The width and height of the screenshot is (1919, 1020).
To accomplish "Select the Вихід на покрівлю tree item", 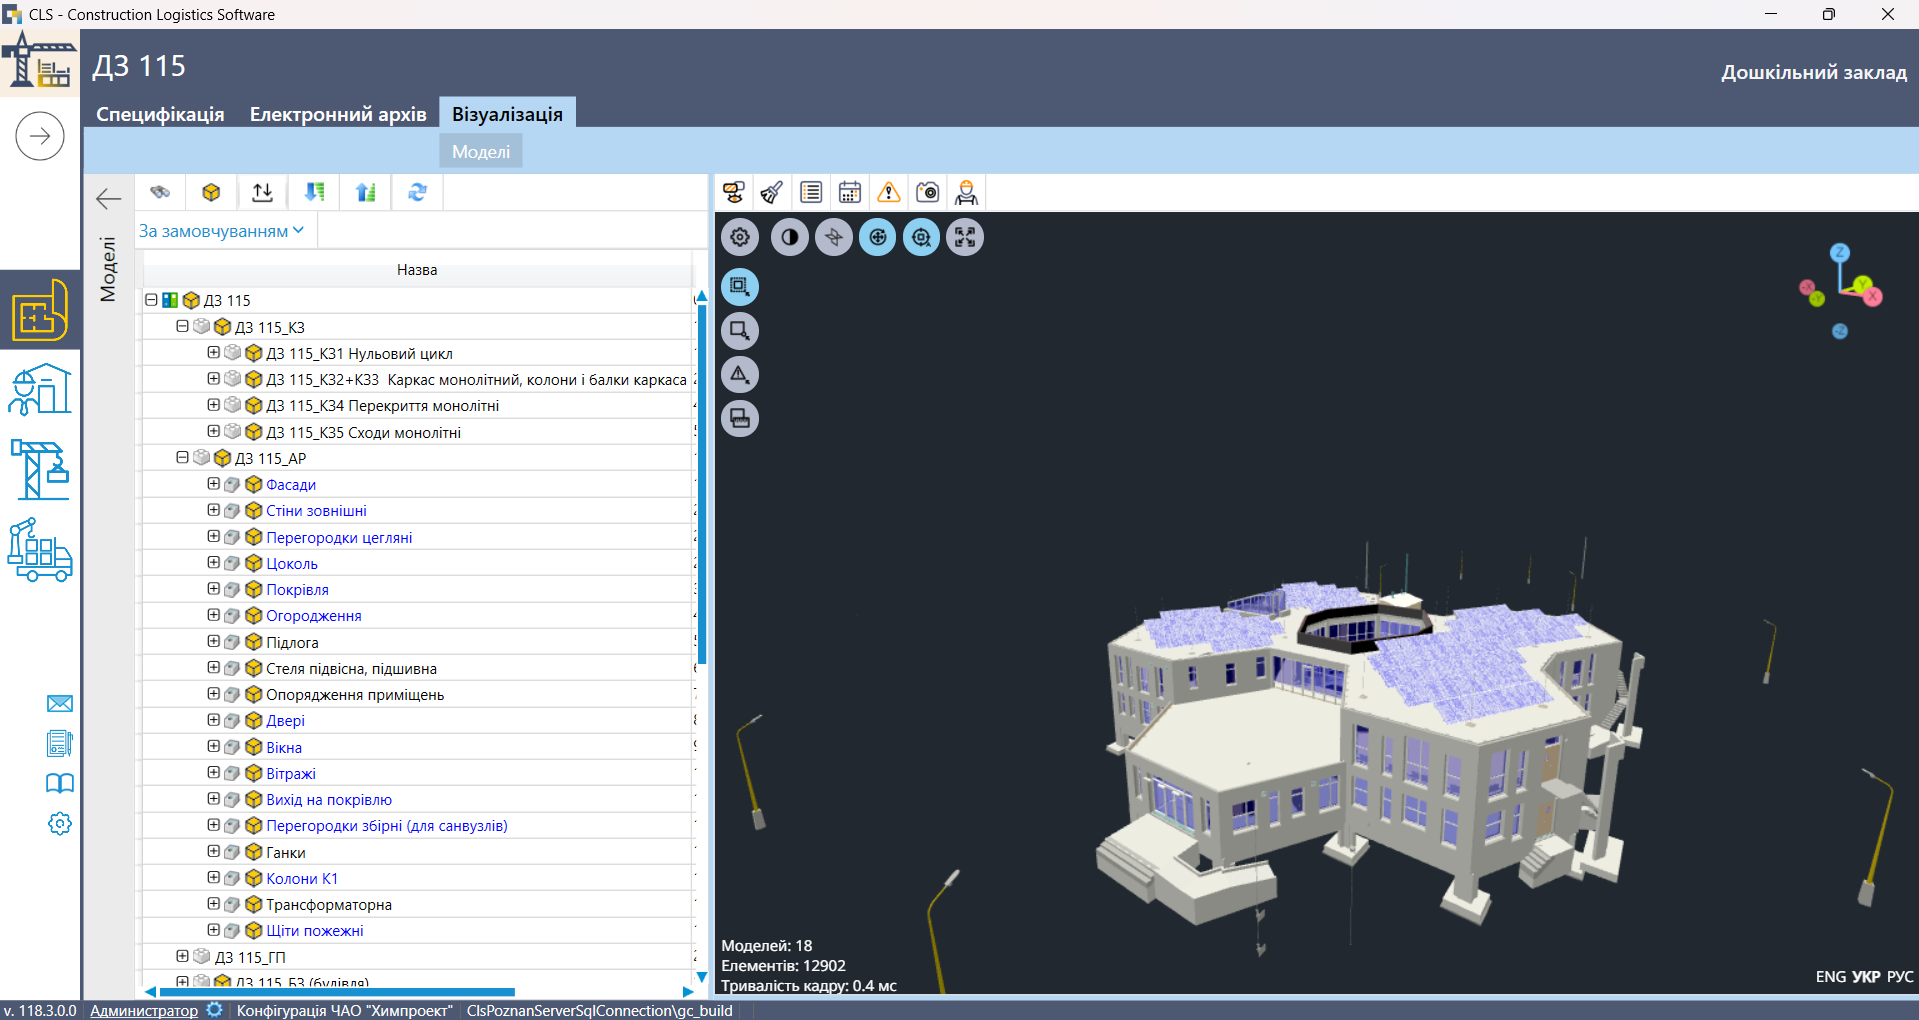I will pos(329,800).
